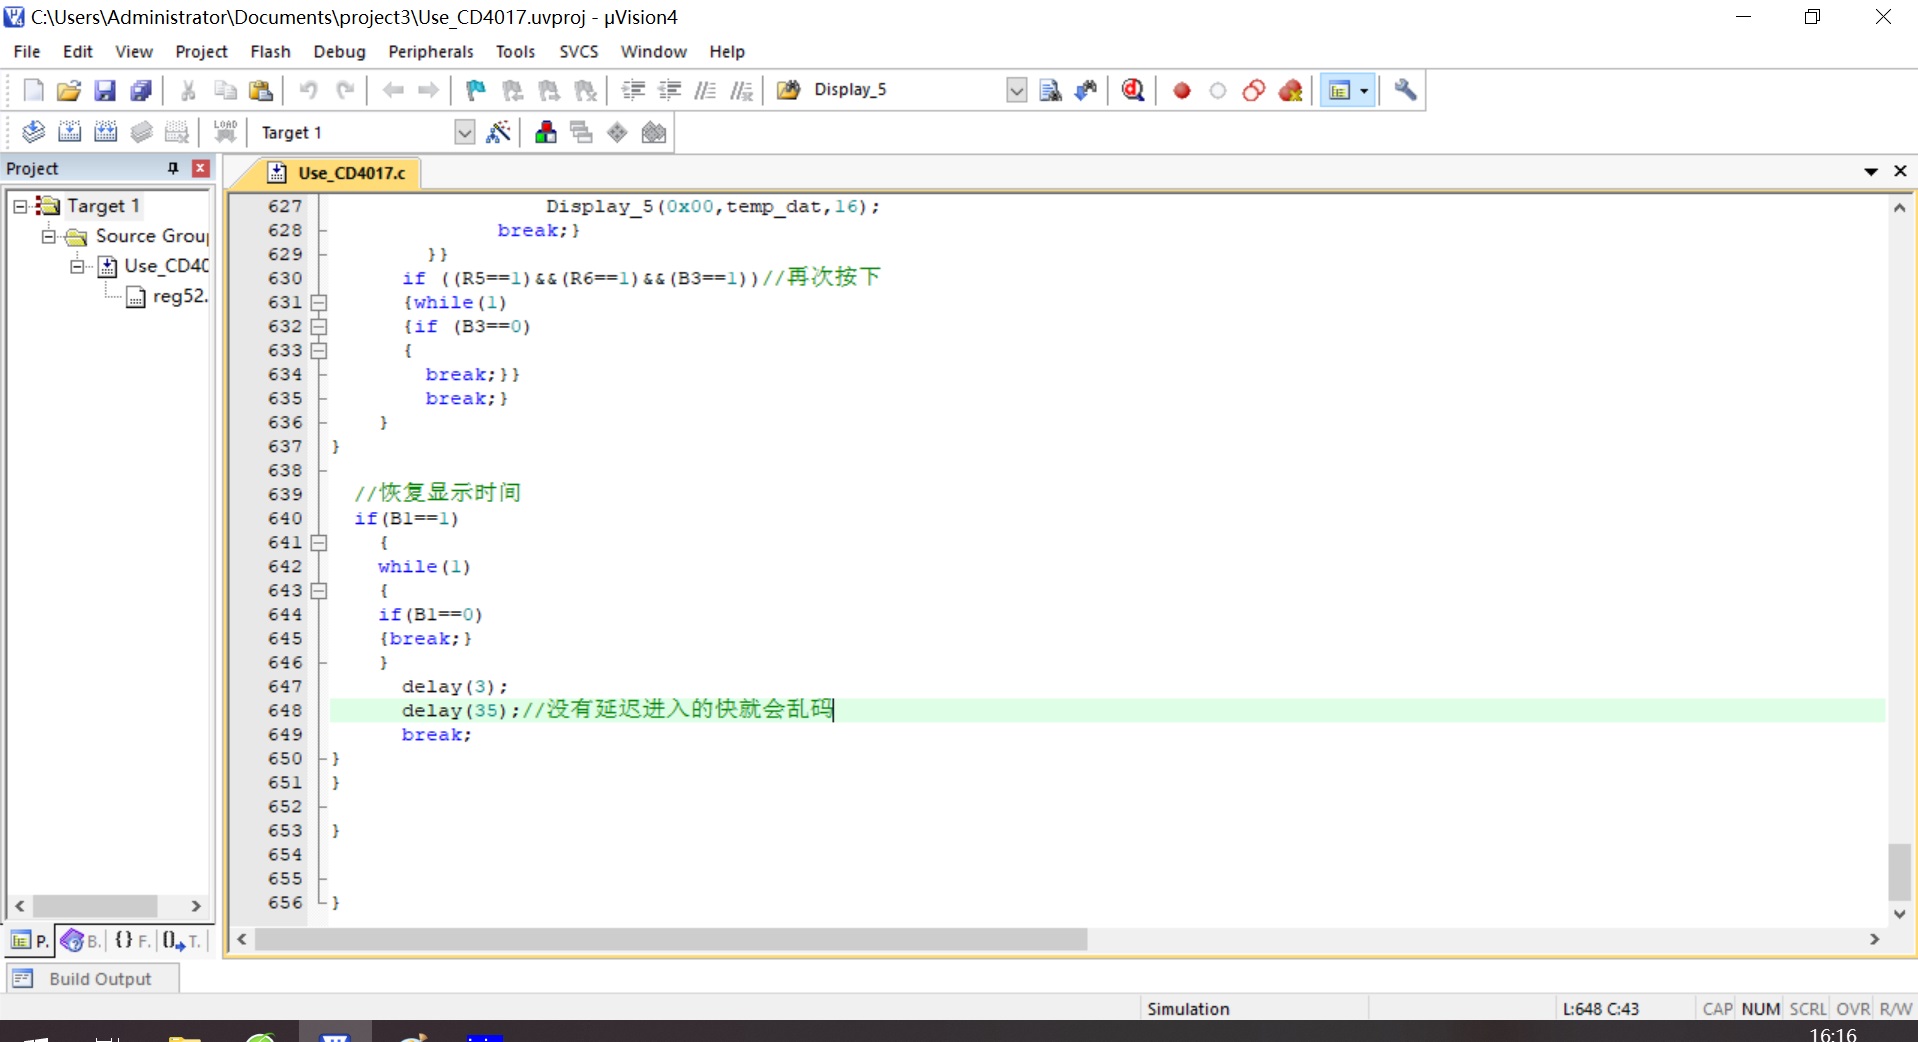
Task: Open the SVCS menu
Action: click(578, 51)
